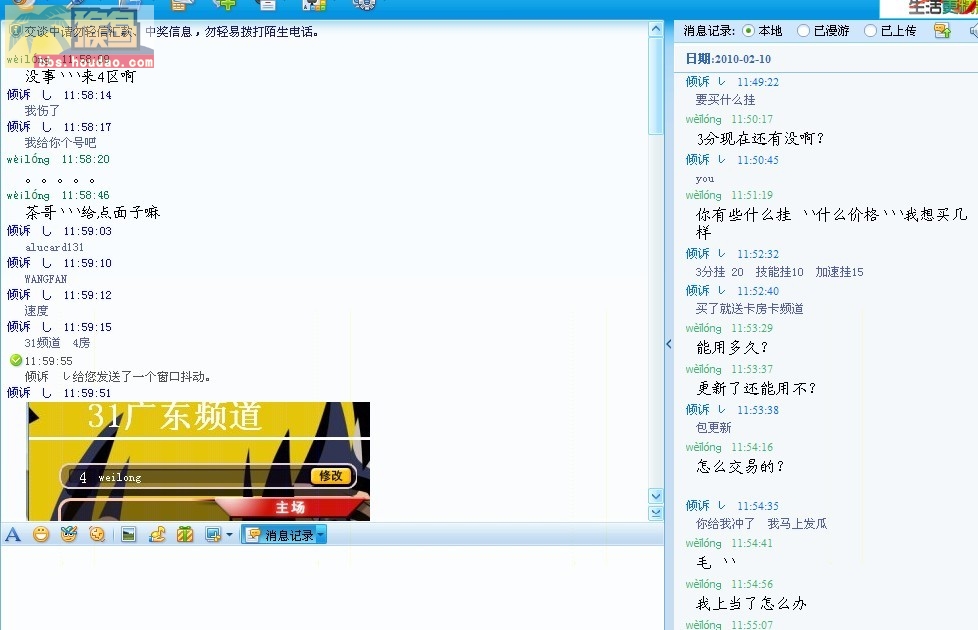Screen dimensions: 978x630
Task: Click history sender line wèilóng 11:53:37
Action: tap(729, 369)
